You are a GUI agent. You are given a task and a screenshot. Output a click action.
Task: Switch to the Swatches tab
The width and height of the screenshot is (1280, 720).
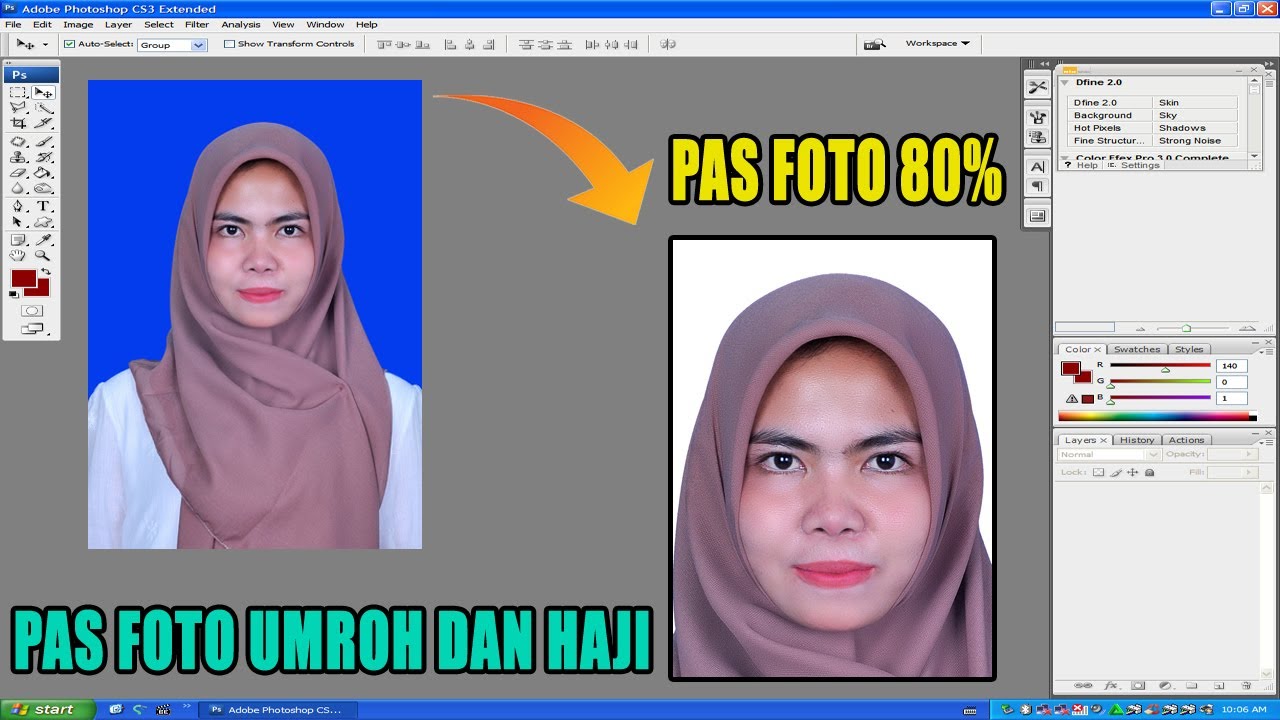tap(1137, 349)
